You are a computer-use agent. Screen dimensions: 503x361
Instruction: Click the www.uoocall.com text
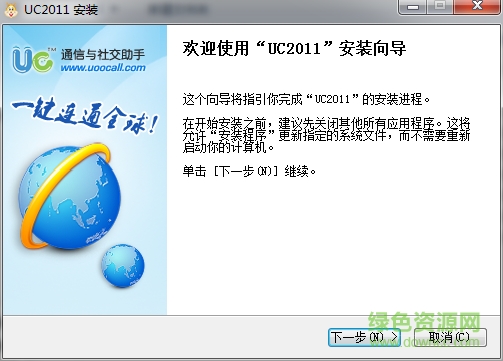click(103, 68)
